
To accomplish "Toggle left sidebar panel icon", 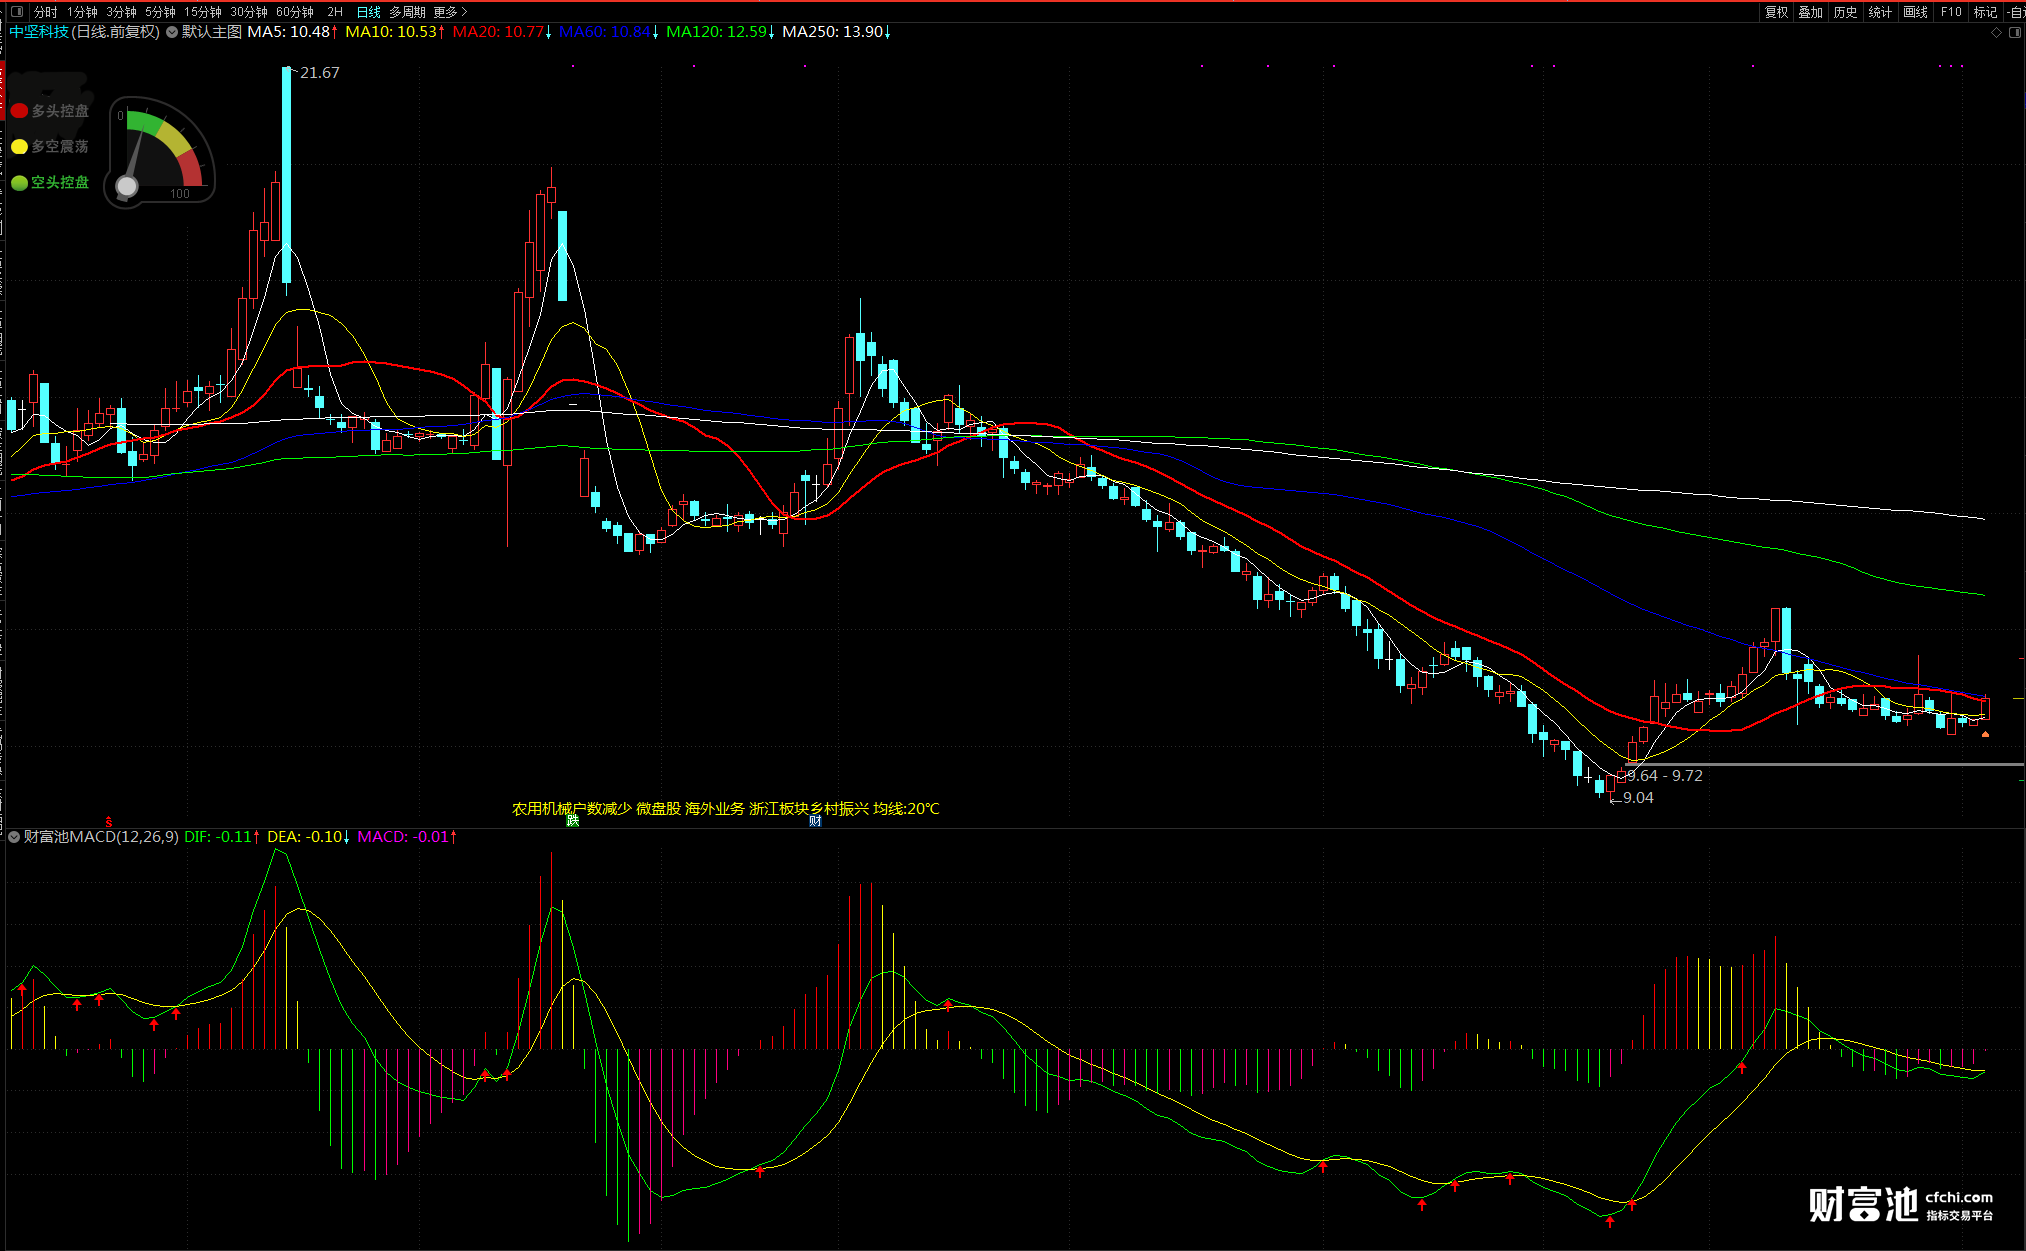I will (16, 12).
